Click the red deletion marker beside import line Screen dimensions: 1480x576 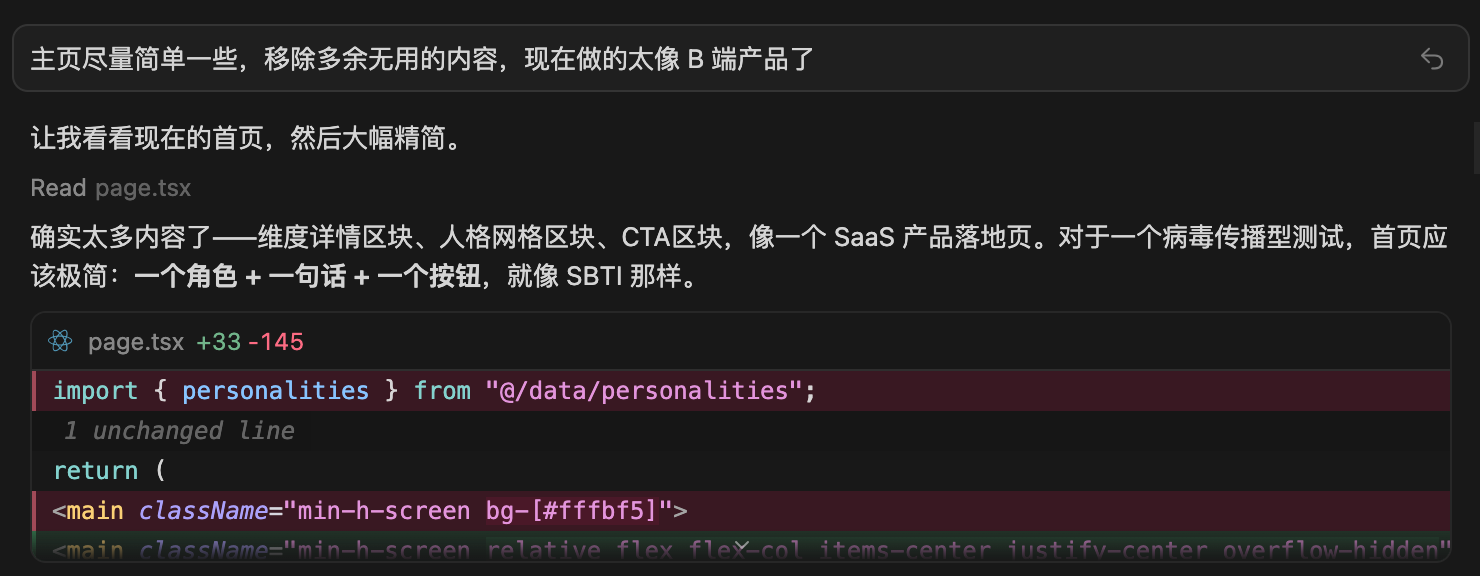click(34, 391)
